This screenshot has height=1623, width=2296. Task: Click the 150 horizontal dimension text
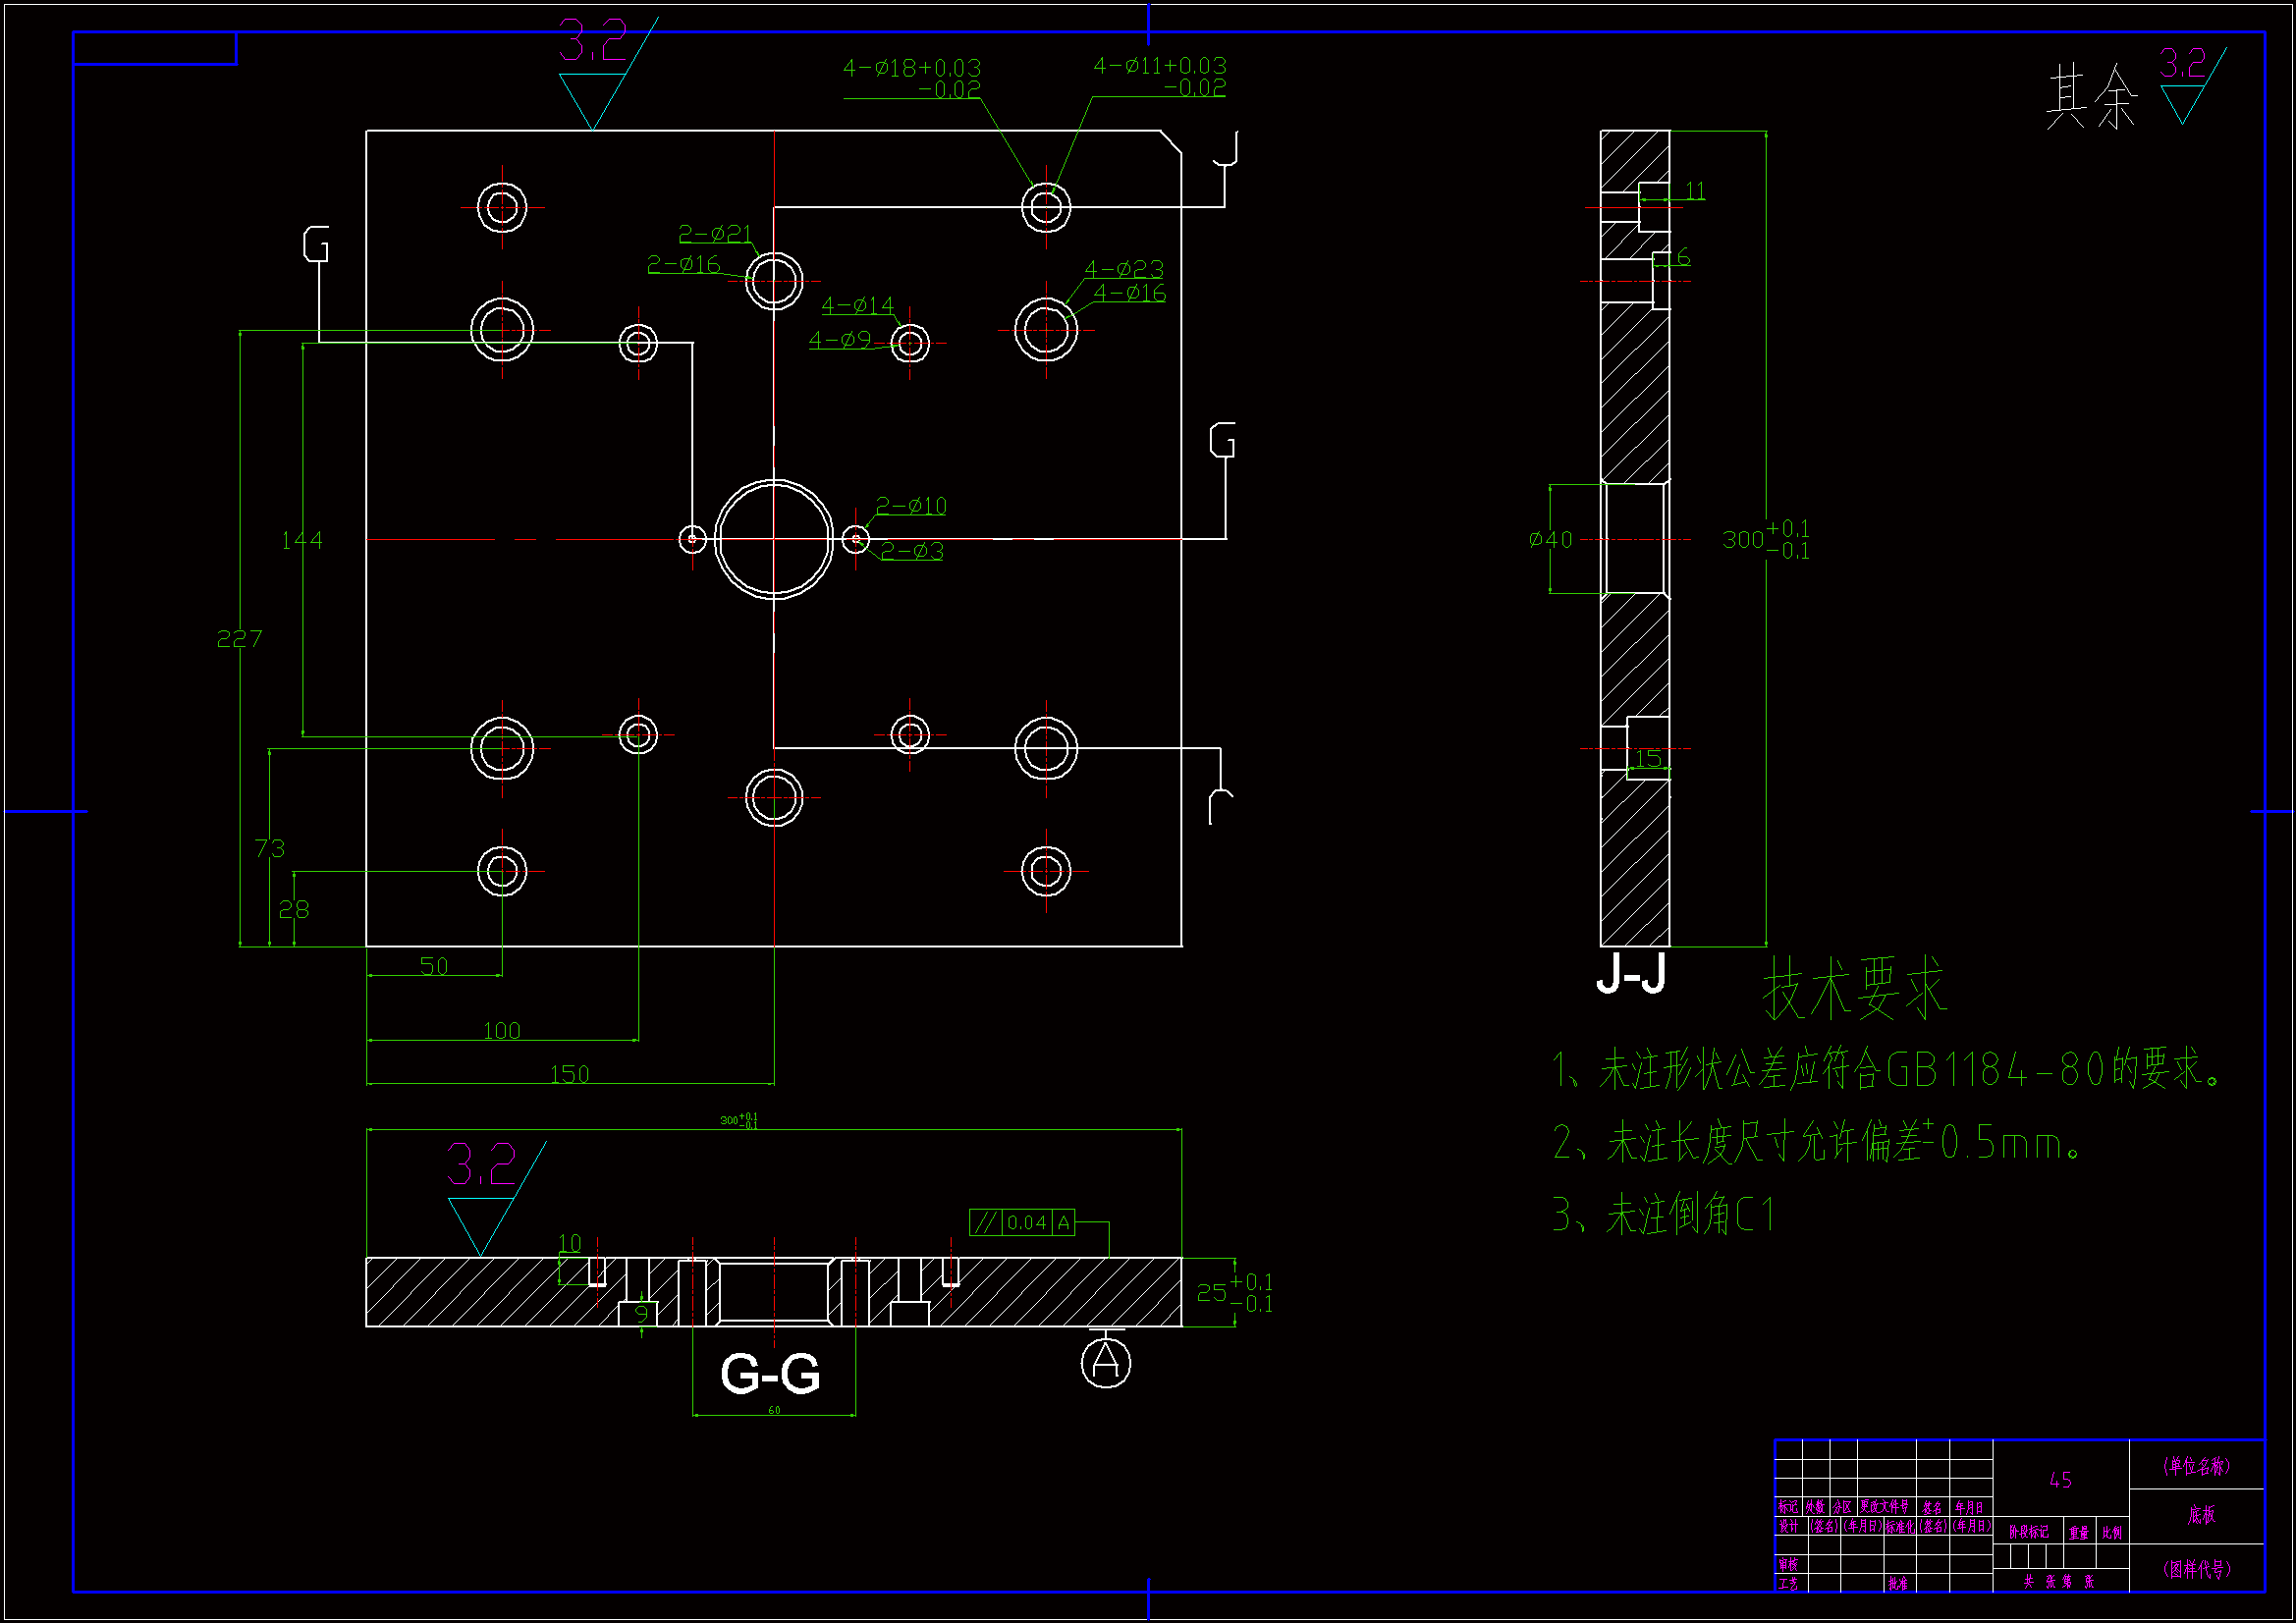point(569,1074)
